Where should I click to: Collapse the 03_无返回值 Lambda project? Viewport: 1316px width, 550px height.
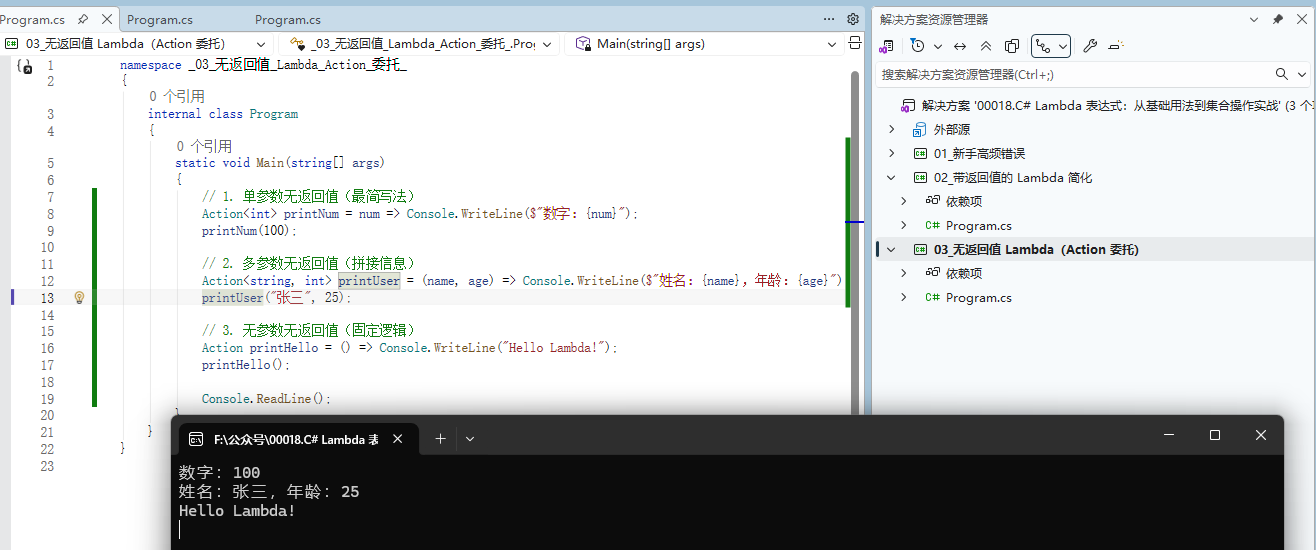click(892, 249)
